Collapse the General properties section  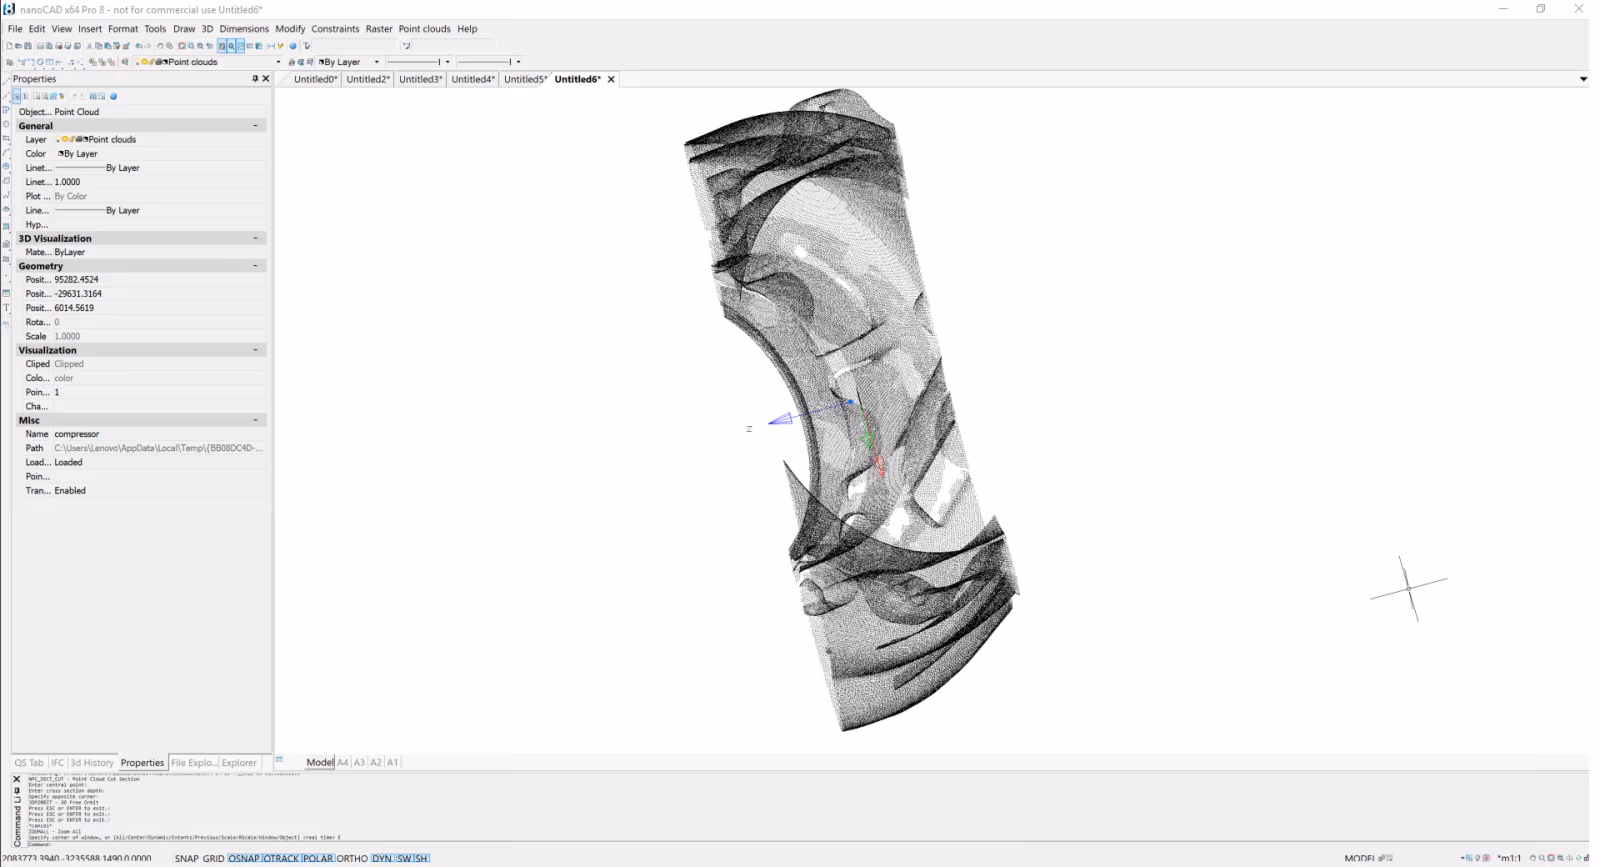255,126
